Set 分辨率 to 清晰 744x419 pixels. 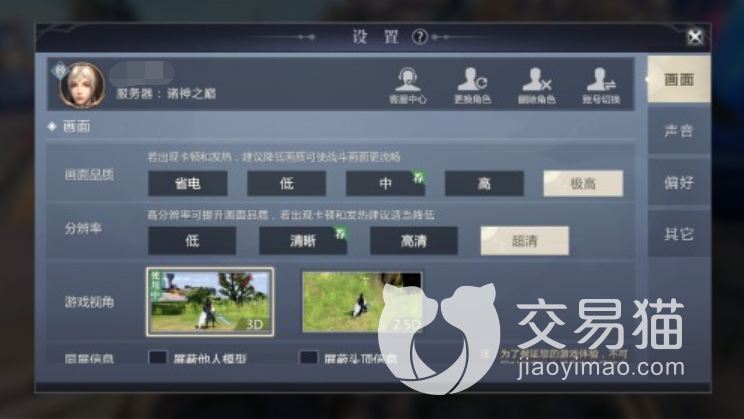(303, 241)
